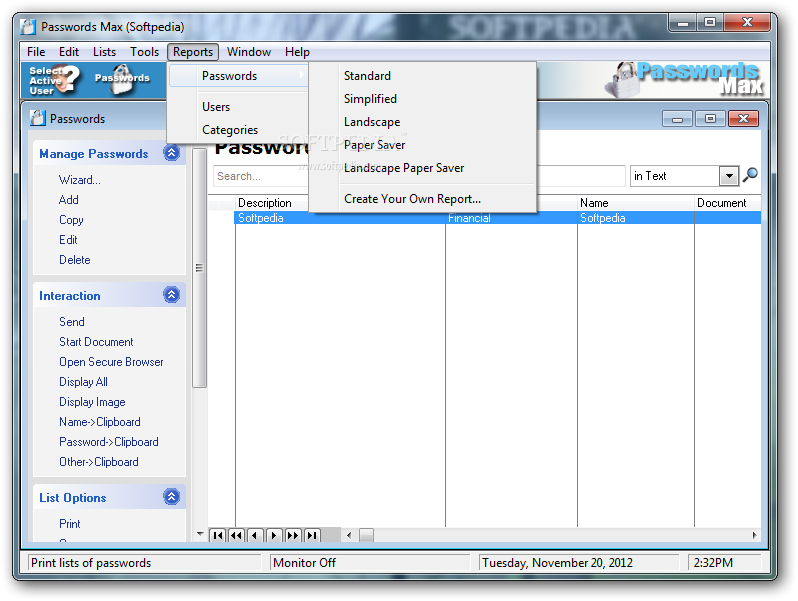Image resolution: width=798 pixels, height=601 pixels.
Task: Click the Delete password link
Action: pyautogui.click(x=75, y=260)
